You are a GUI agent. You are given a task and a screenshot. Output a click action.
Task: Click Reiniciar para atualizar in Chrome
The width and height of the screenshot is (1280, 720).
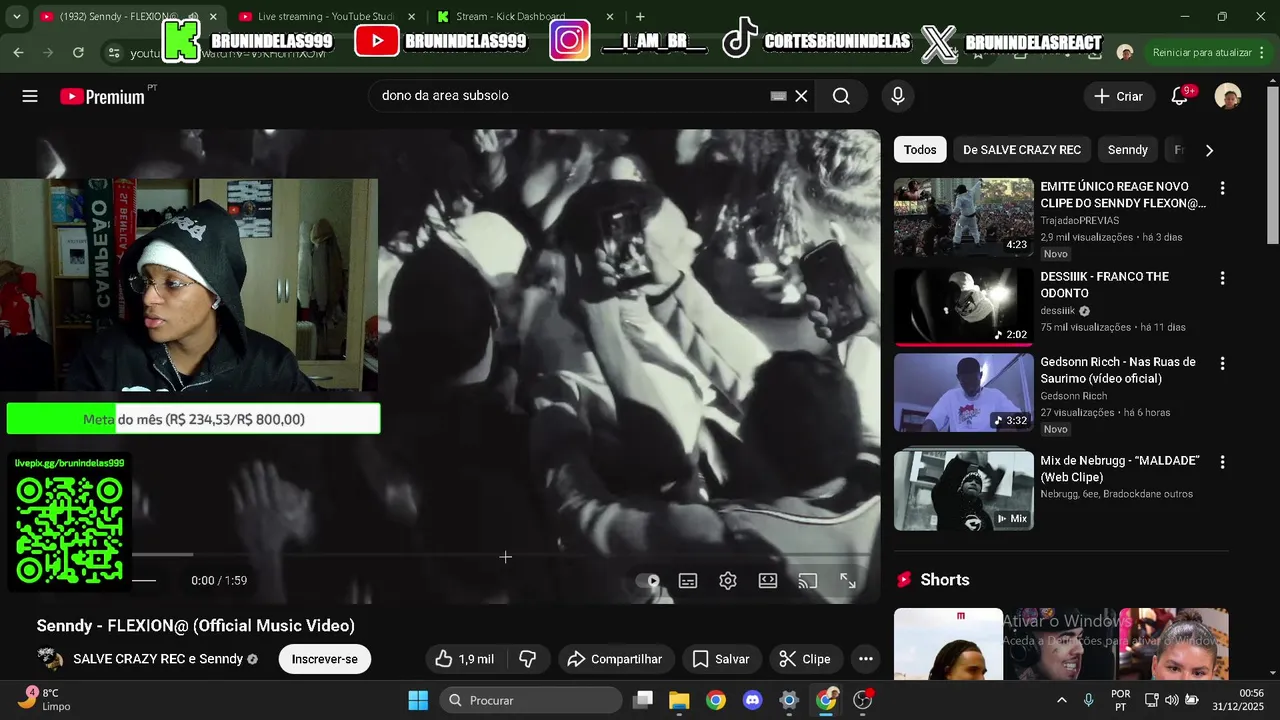tap(1200, 52)
